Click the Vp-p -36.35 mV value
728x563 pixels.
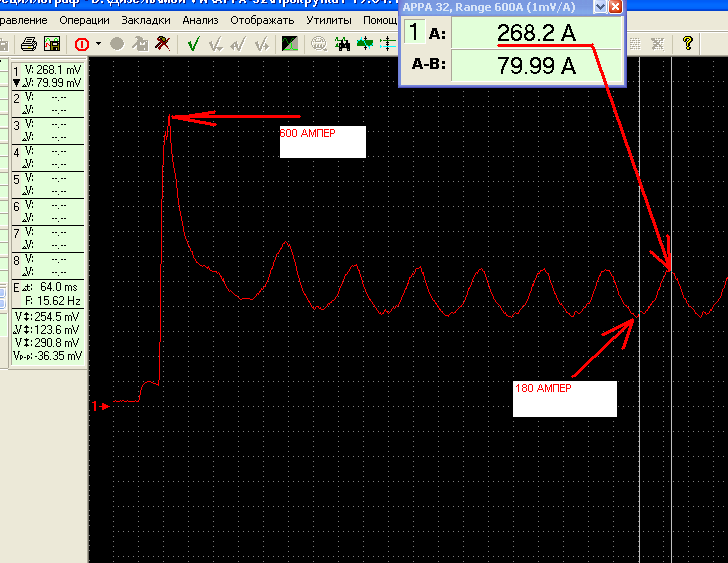click(47, 356)
